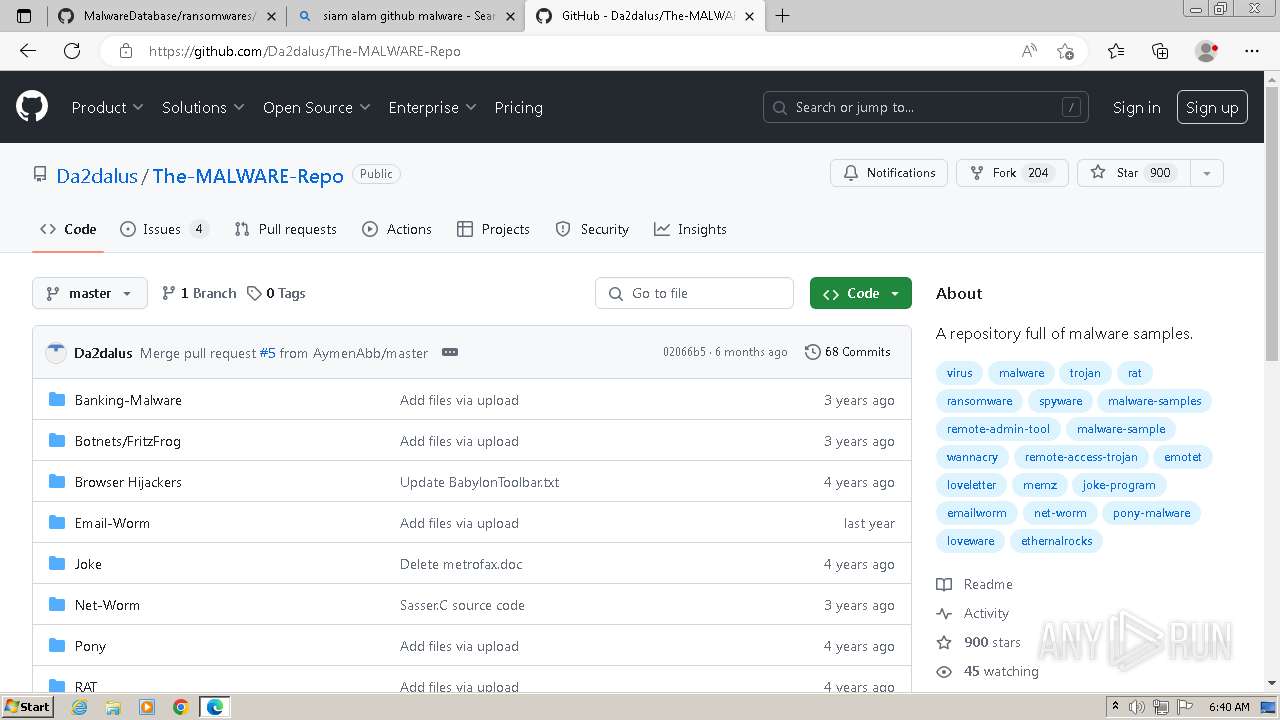This screenshot has width=1280, height=720.
Task: Expand the Enterprise menu
Action: [x=432, y=107]
